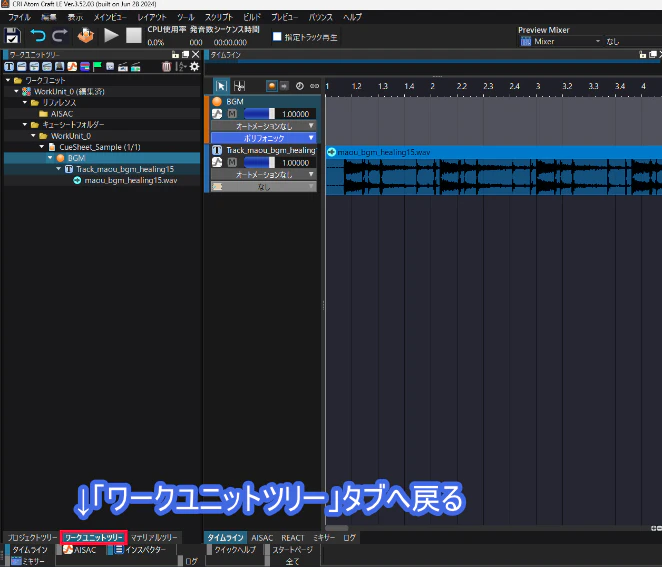Click the orange BGM cue icon in timeline header
Viewport: 662px width, 567px height.
(x=217, y=101)
